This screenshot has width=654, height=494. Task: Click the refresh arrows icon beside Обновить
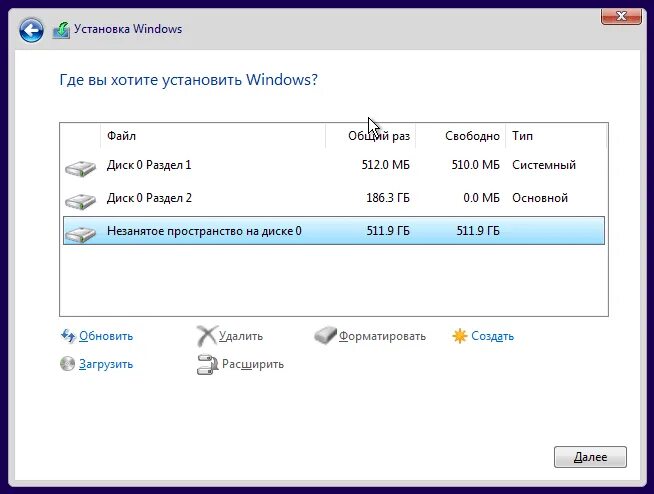tap(68, 336)
